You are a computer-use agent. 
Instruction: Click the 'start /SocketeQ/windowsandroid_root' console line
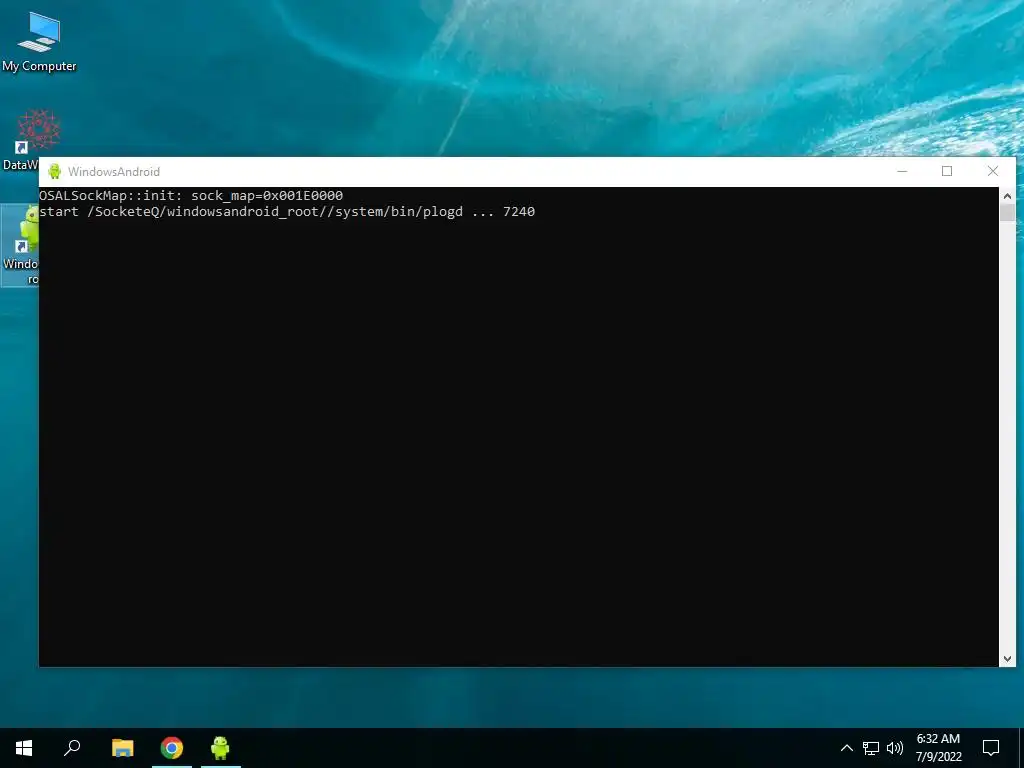tap(287, 212)
